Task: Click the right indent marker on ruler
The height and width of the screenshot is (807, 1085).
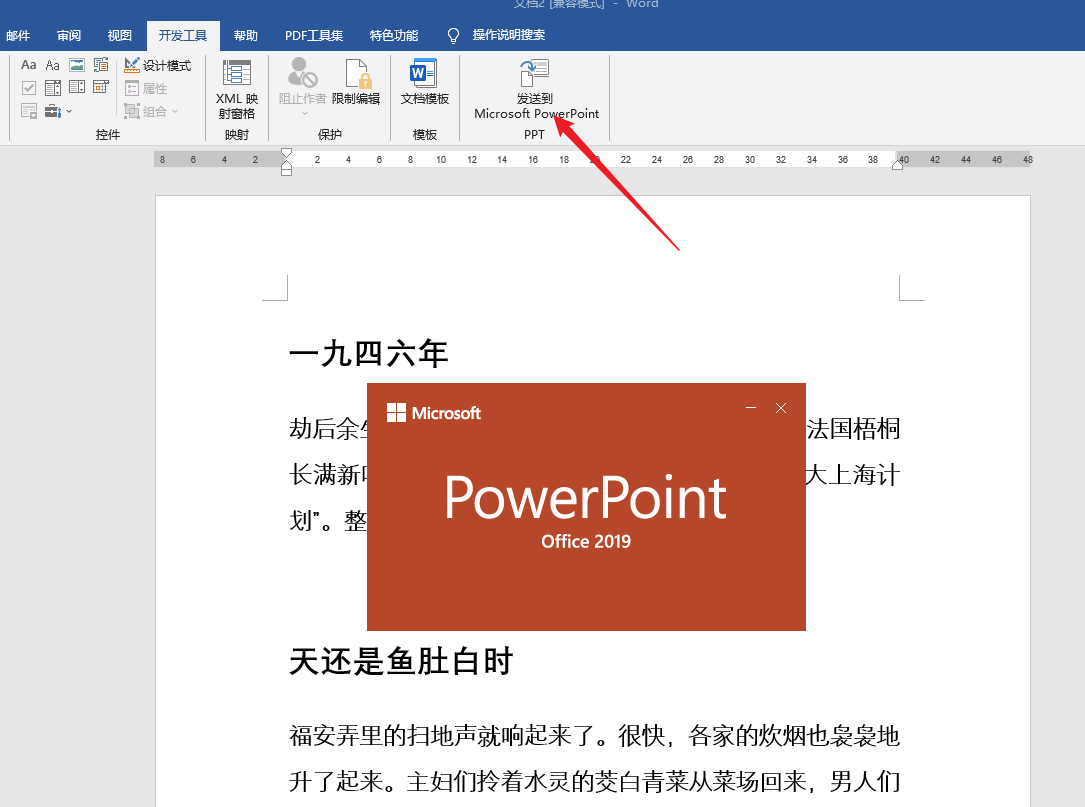Action: (x=897, y=164)
